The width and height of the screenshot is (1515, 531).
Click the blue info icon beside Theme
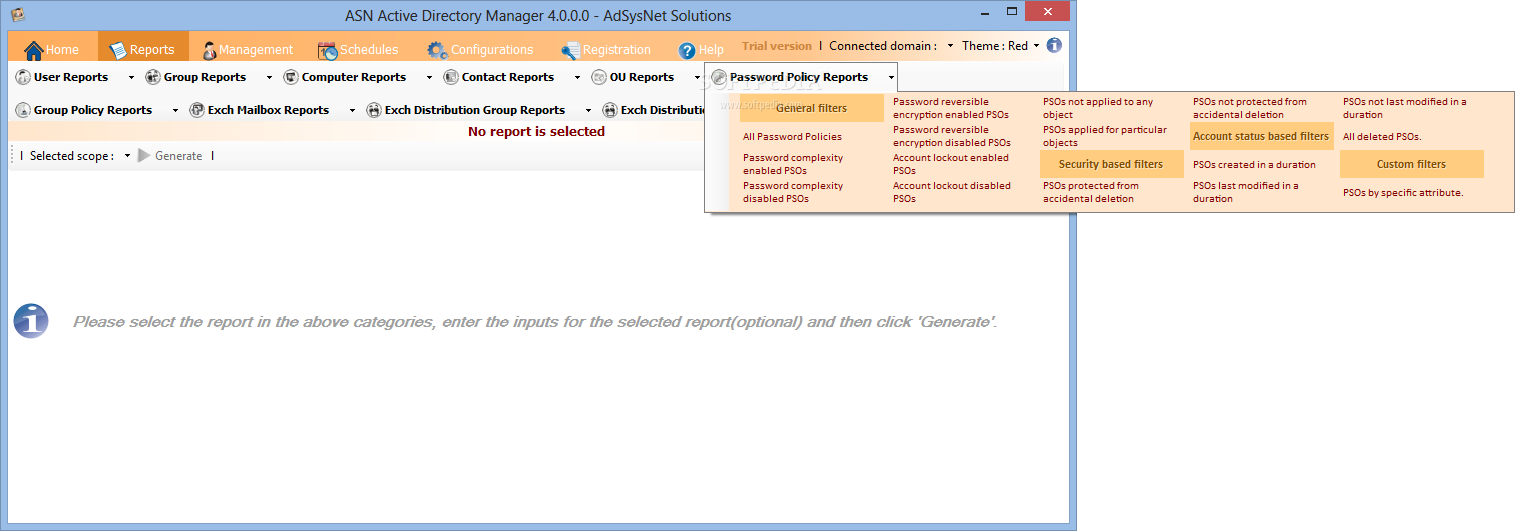(x=1054, y=45)
